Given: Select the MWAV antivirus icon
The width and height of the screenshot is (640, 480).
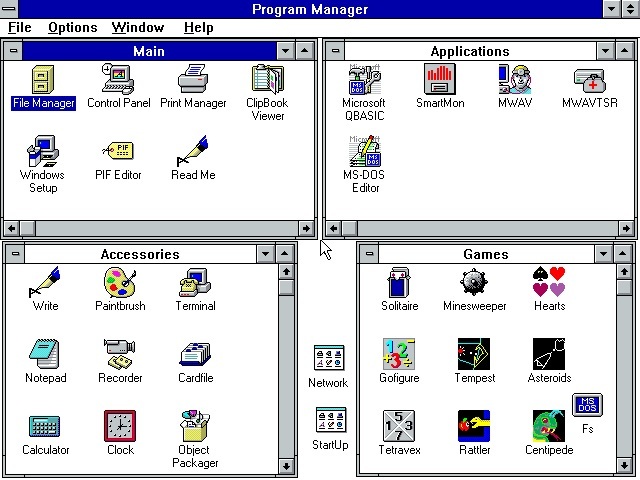Looking at the screenshot, I should pos(515,79).
